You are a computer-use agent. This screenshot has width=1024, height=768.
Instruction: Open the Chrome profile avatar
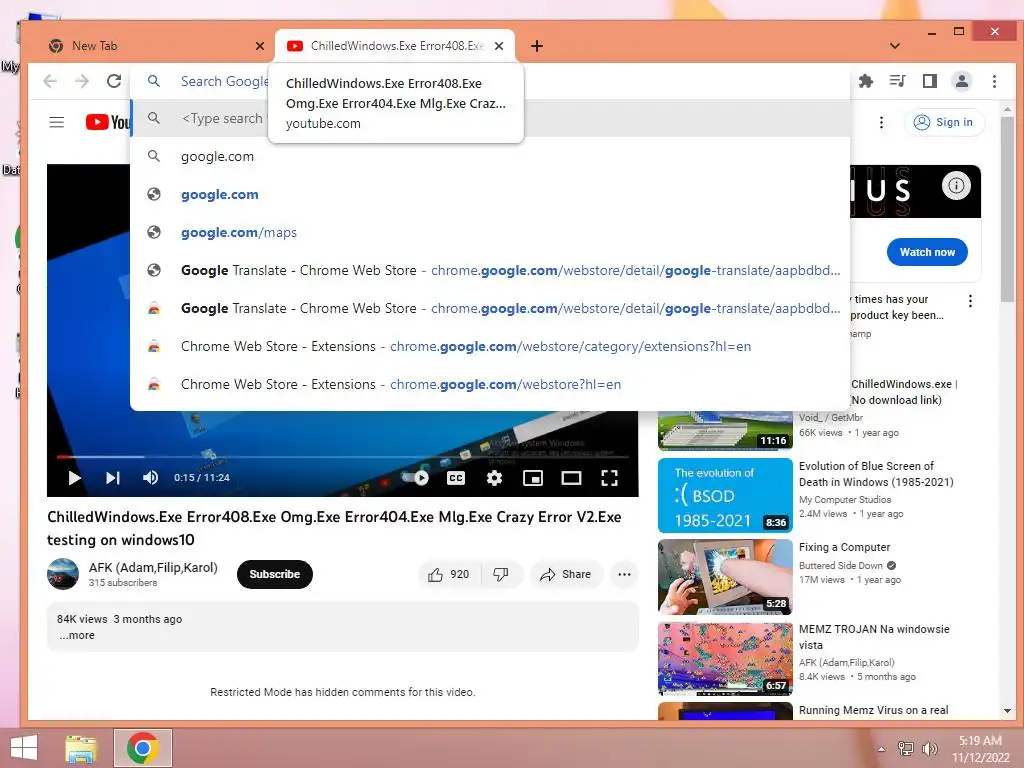click(962, 81)
